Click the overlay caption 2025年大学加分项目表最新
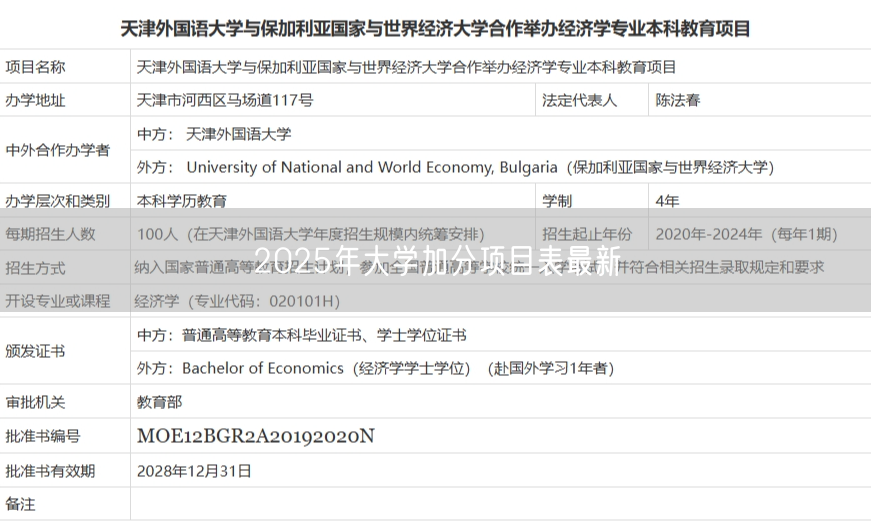Image resolution: width=871 pixels, height=521 pixels. 437,260
